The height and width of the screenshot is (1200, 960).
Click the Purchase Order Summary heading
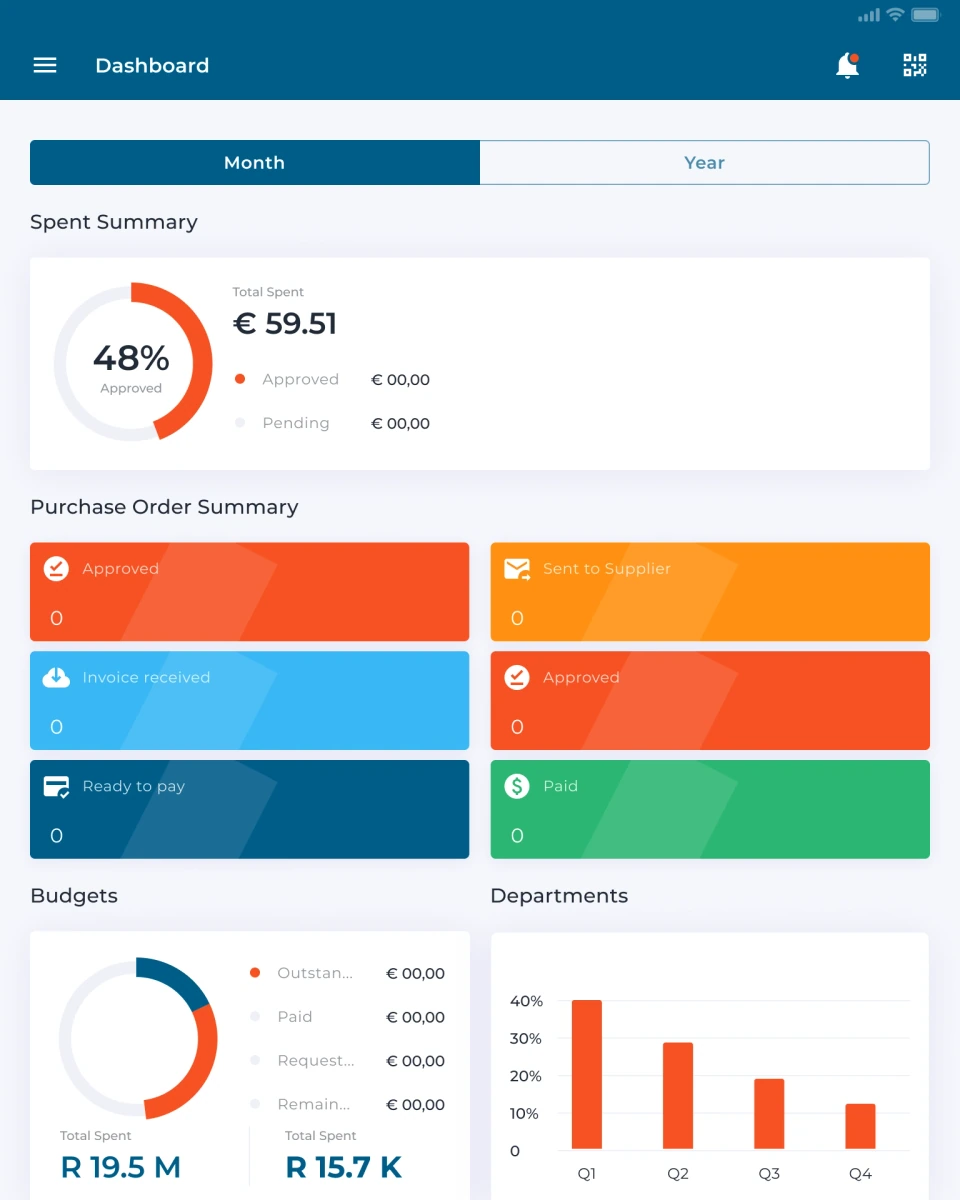point(164,507)
